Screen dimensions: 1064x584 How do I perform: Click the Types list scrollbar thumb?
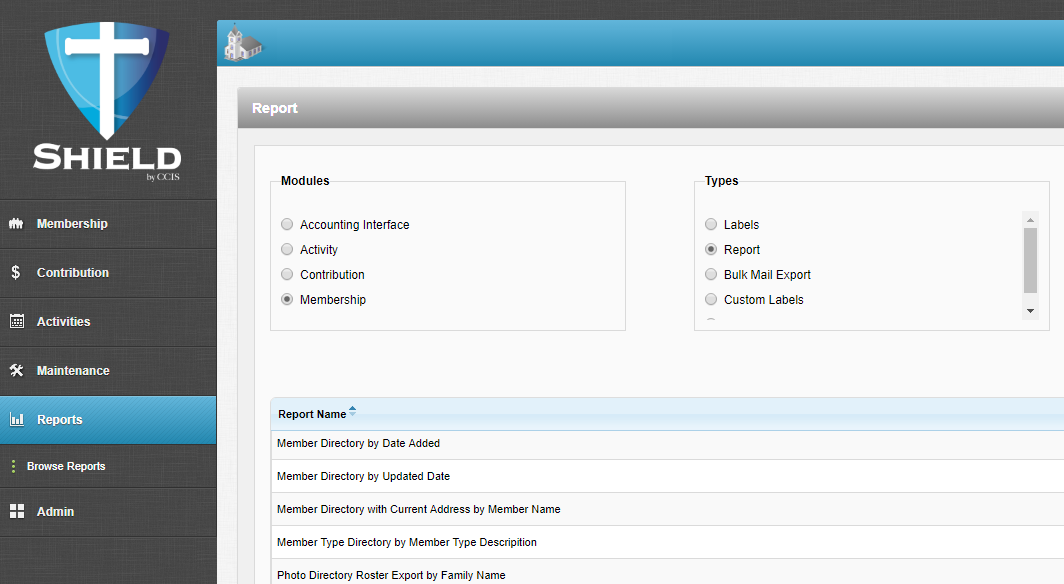click(x=1030, y=260)
